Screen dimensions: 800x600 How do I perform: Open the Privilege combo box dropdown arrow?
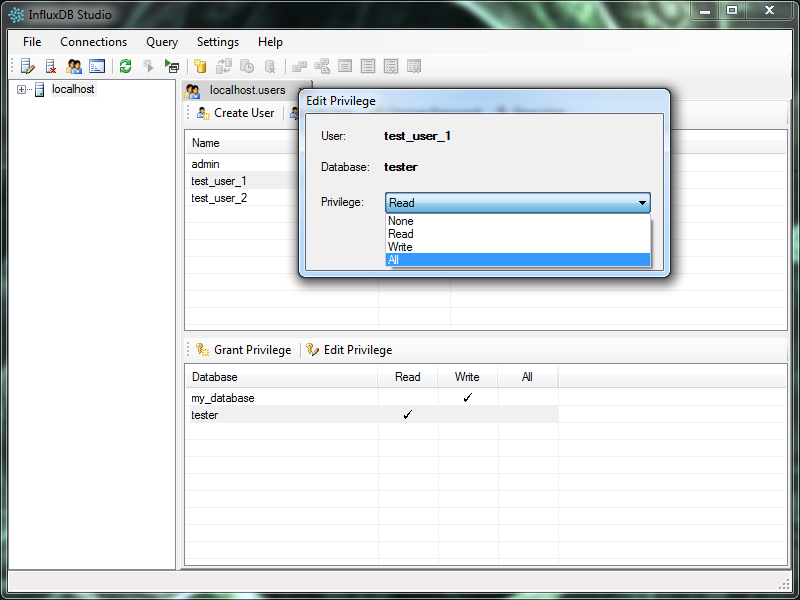tap(642, 203)
